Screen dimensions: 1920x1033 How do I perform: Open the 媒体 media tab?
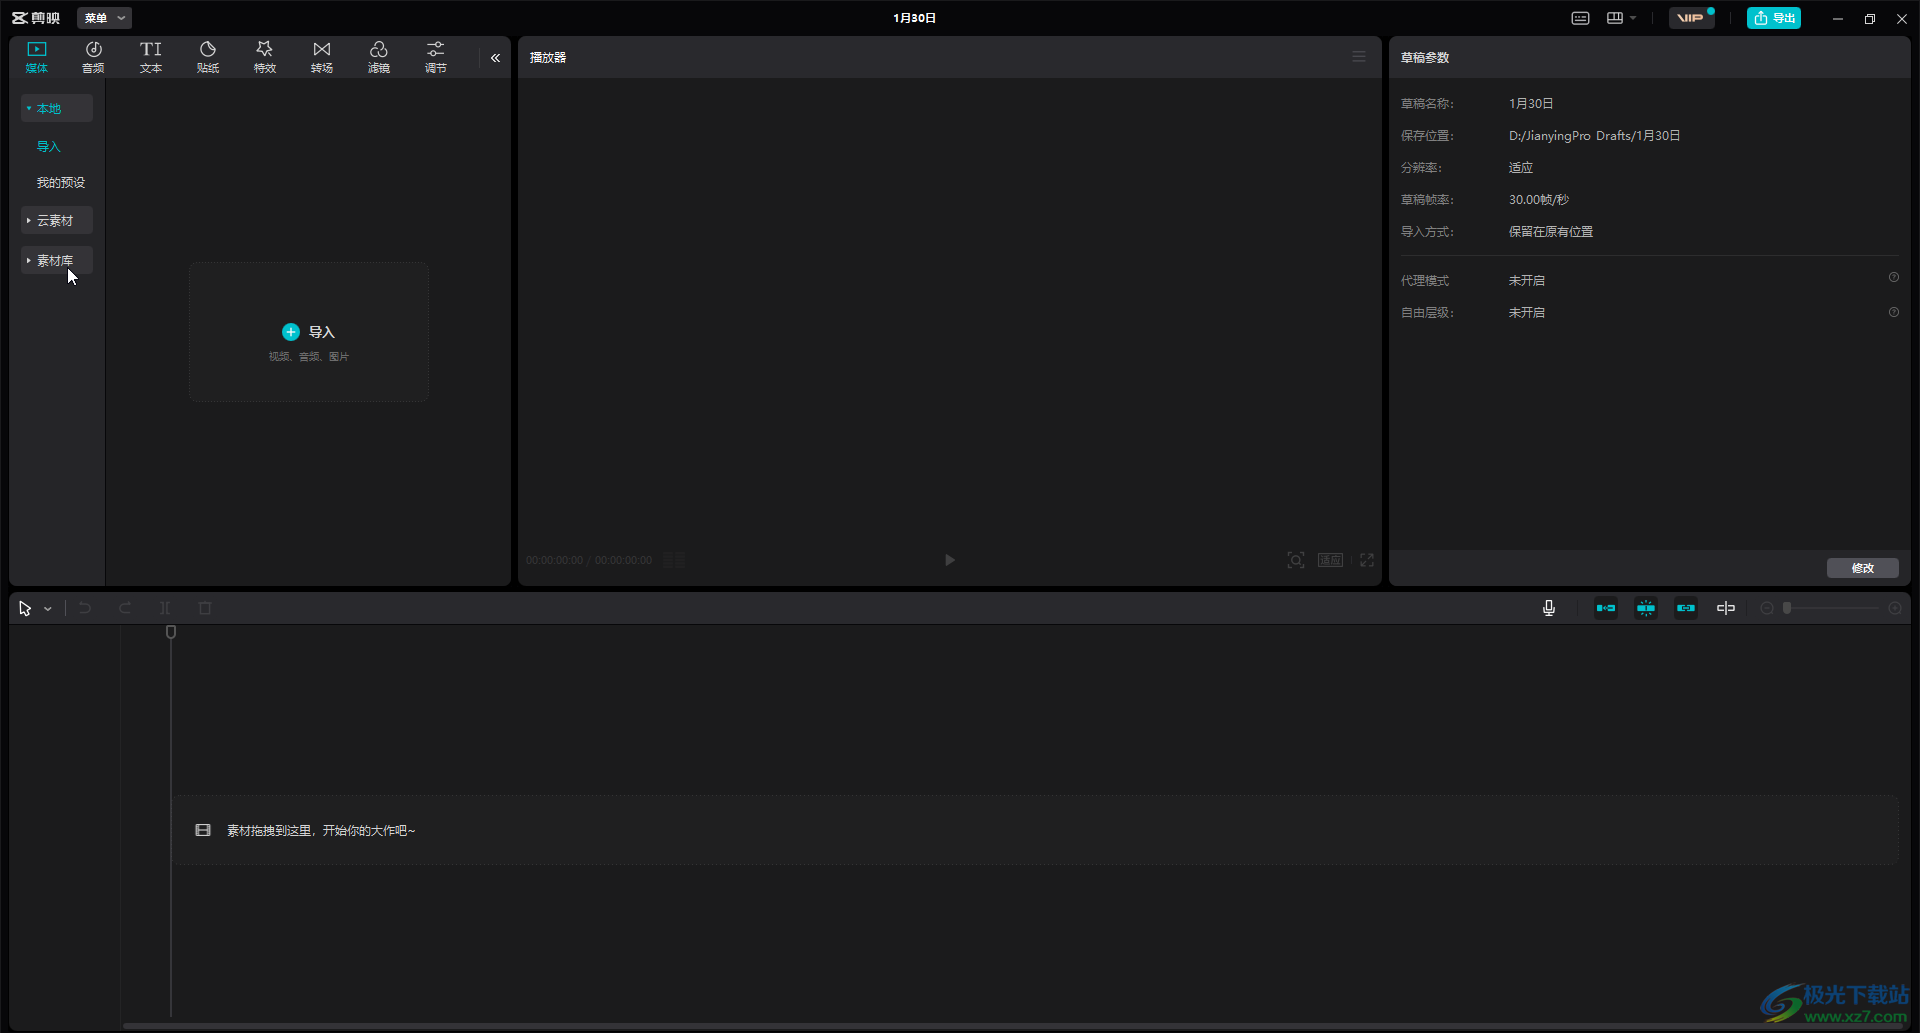[x=37, y=57]
